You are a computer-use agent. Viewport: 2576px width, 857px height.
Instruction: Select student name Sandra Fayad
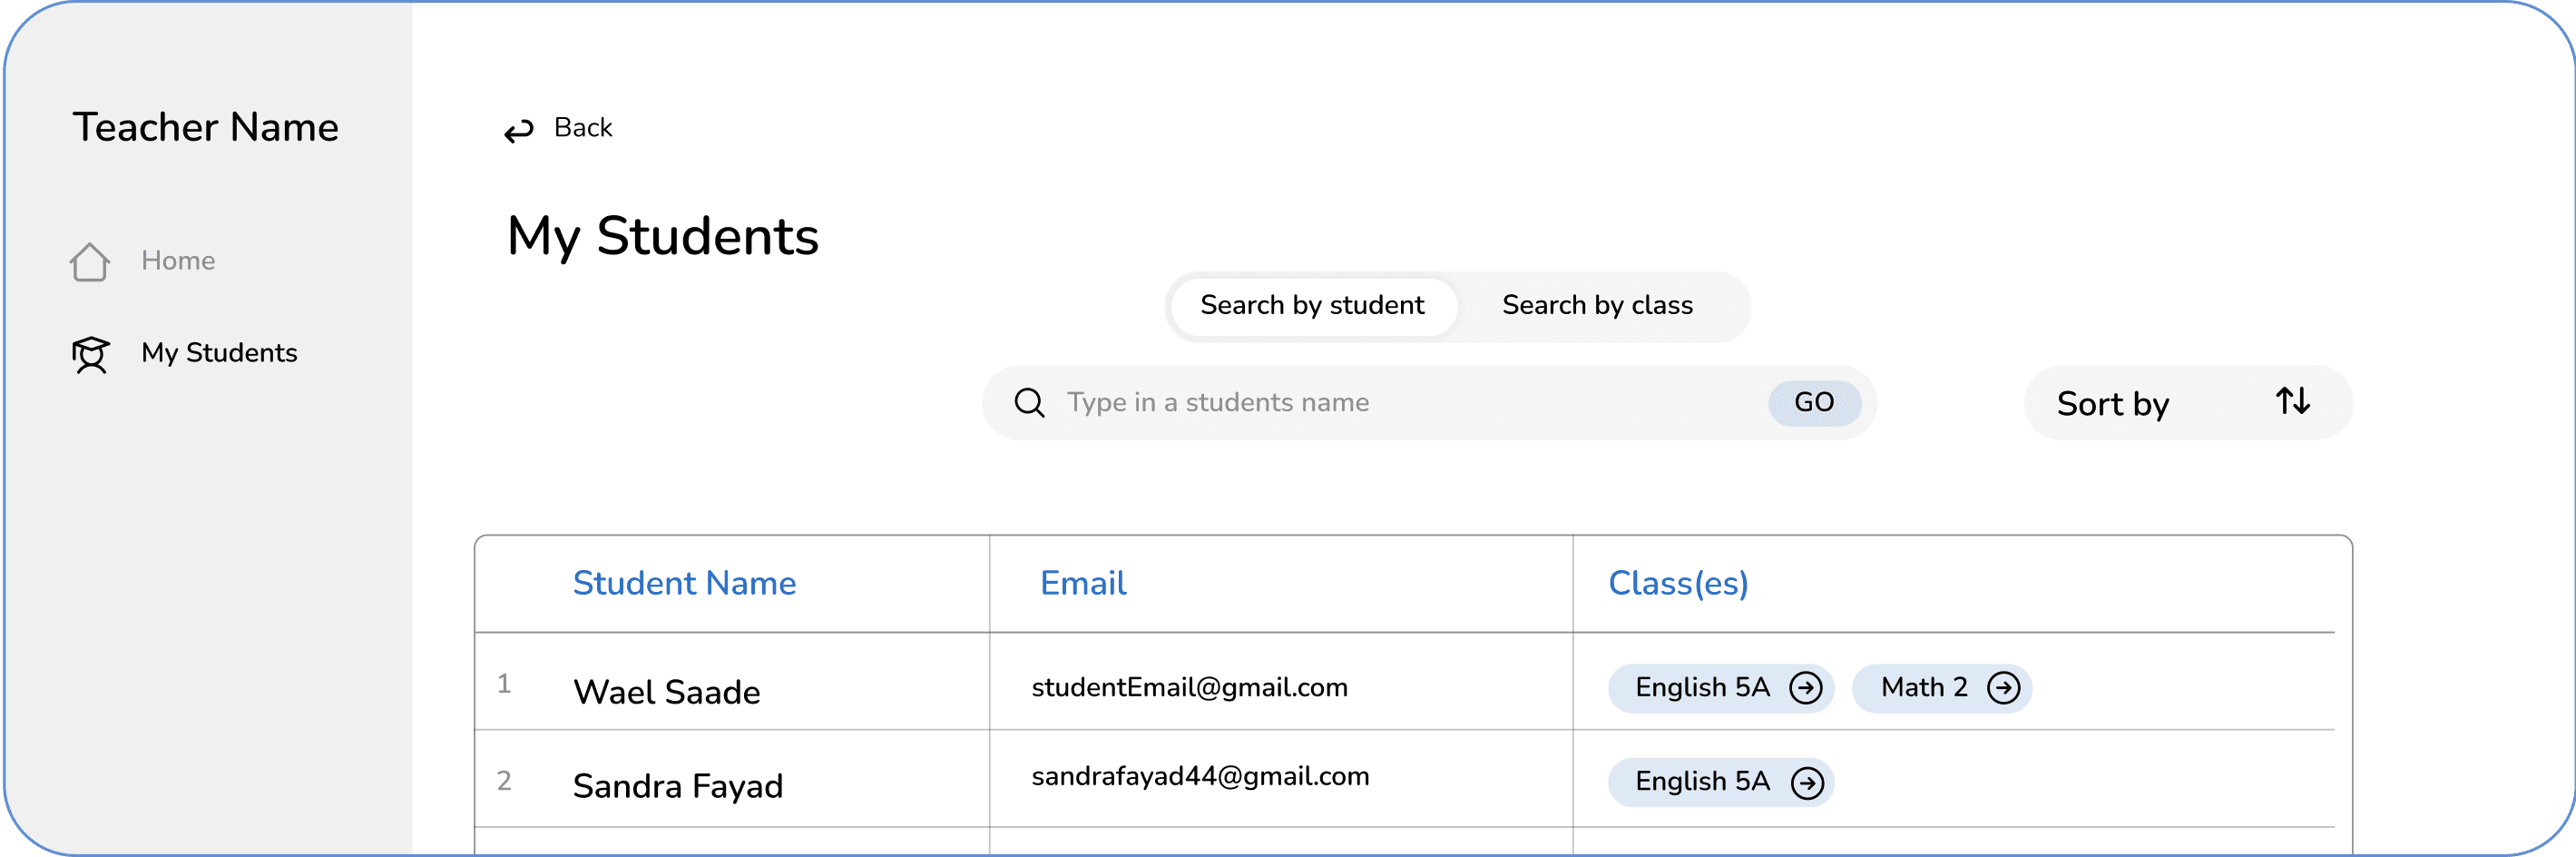click(678, 787)
